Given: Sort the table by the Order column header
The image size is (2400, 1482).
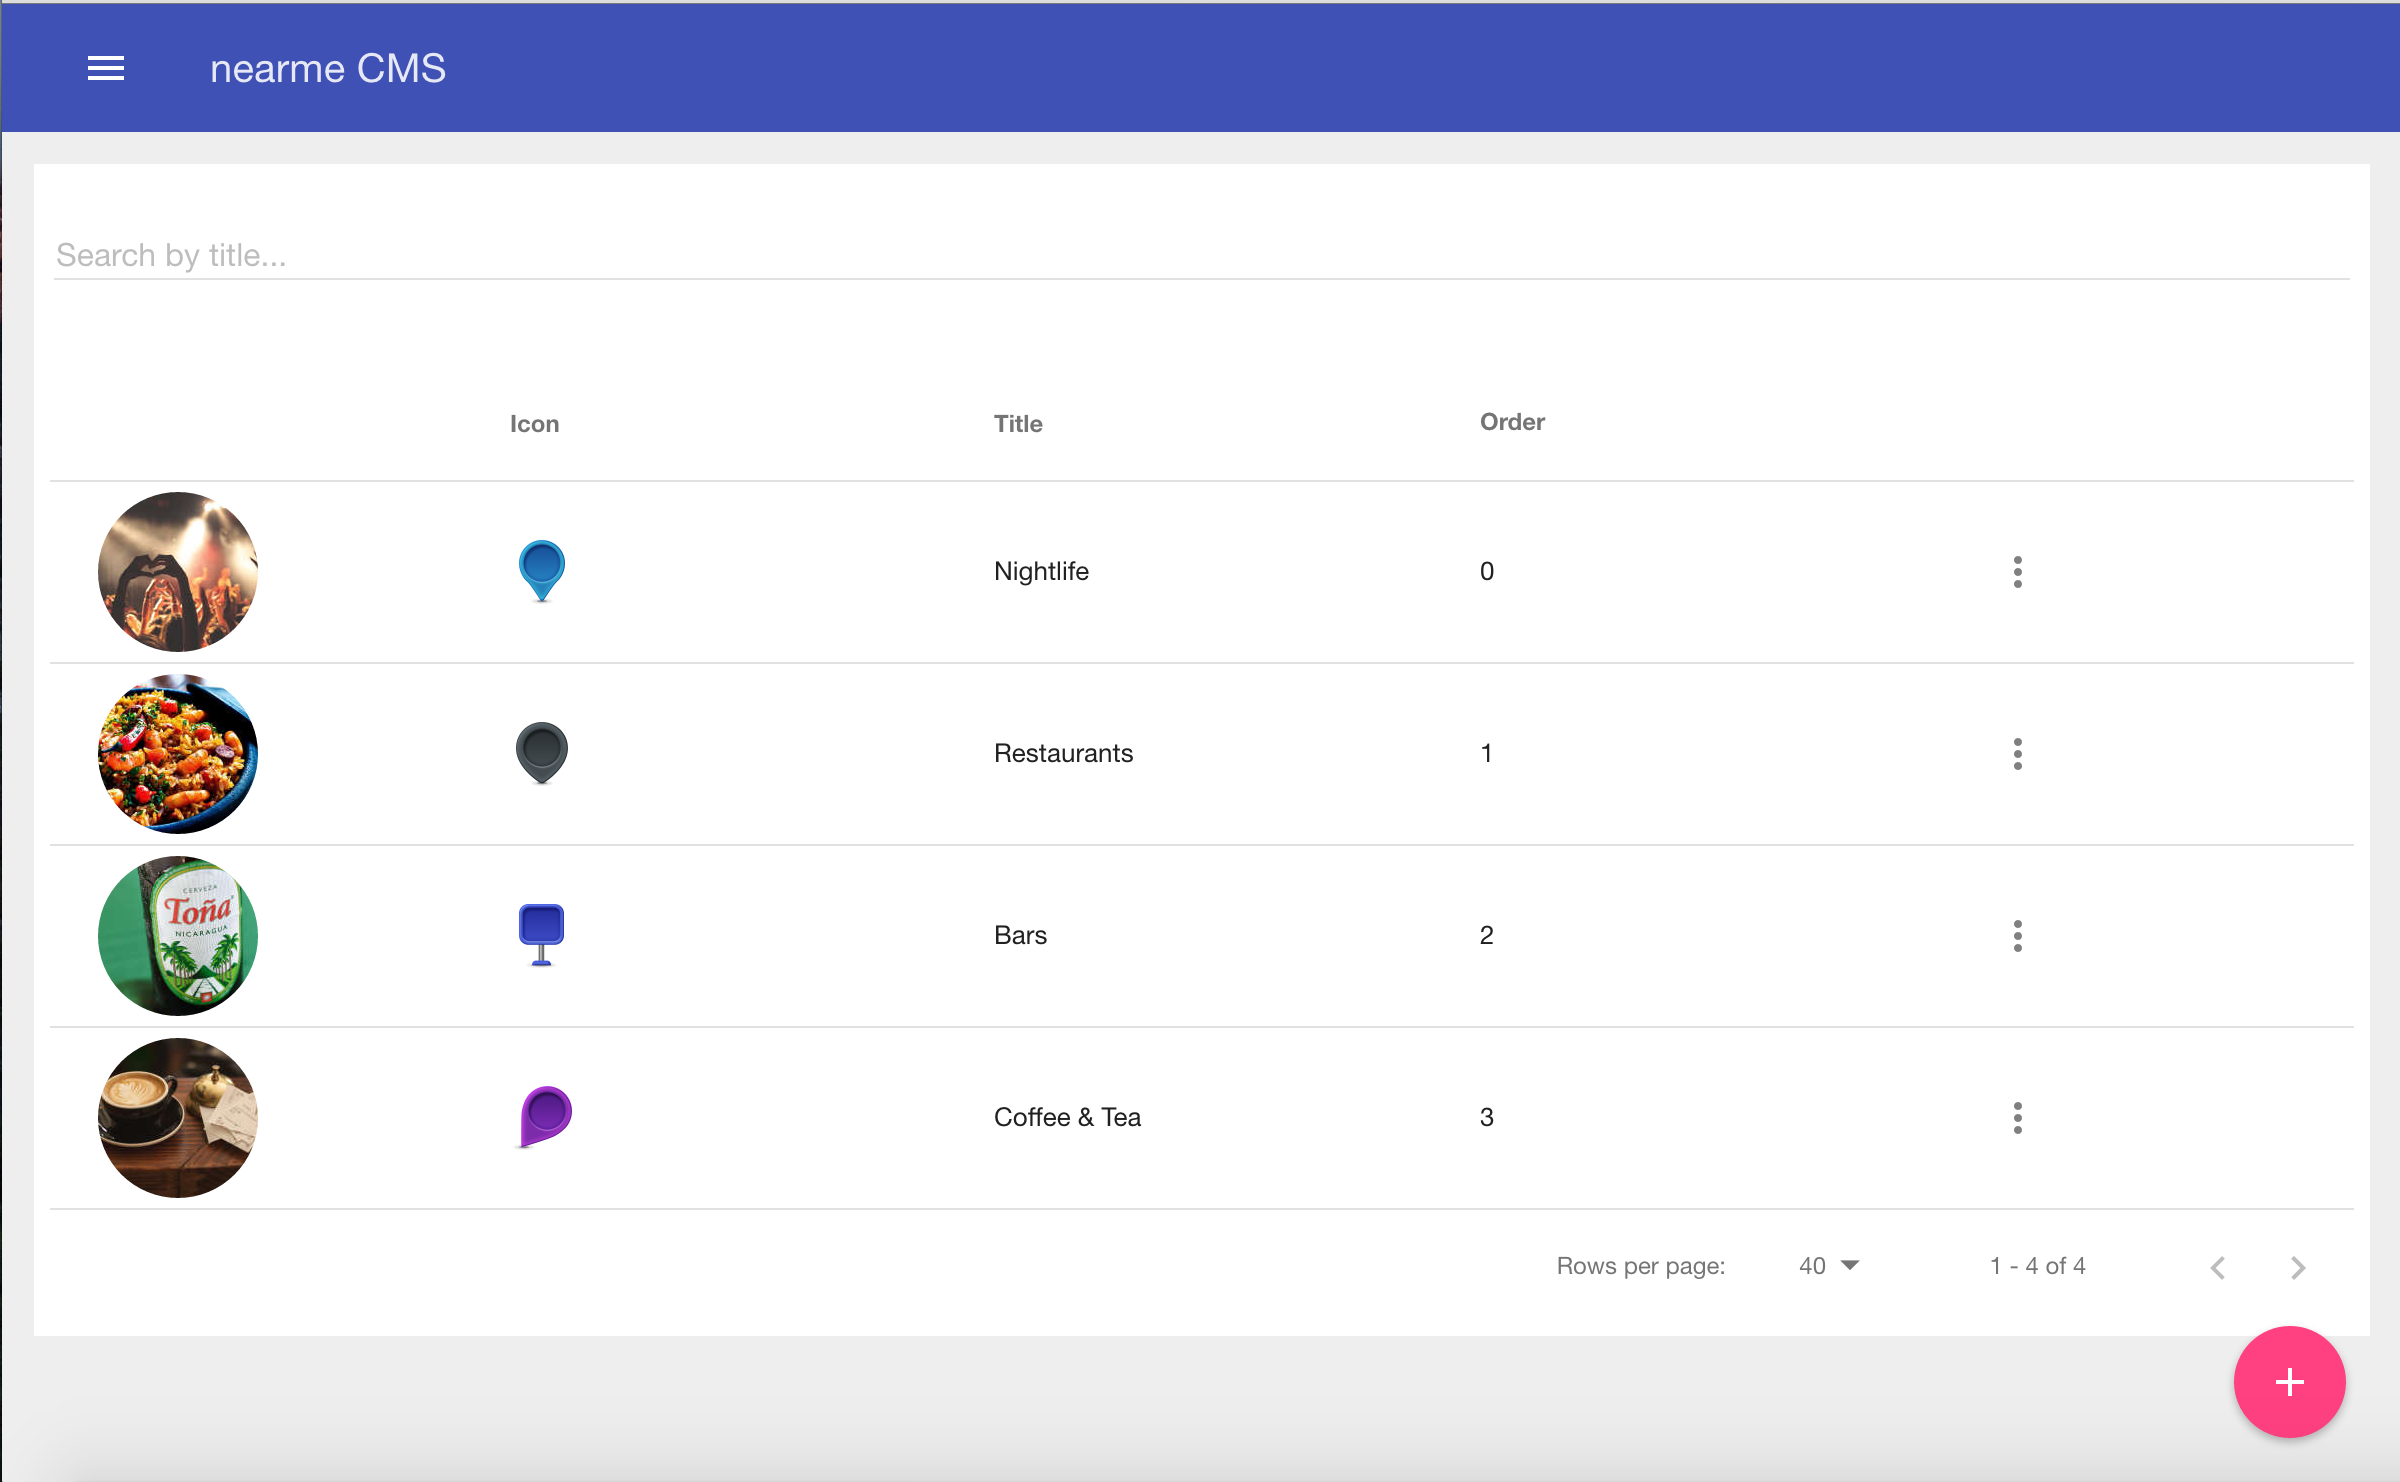Looking at the screenshot, I should (x=1511, y=421).
